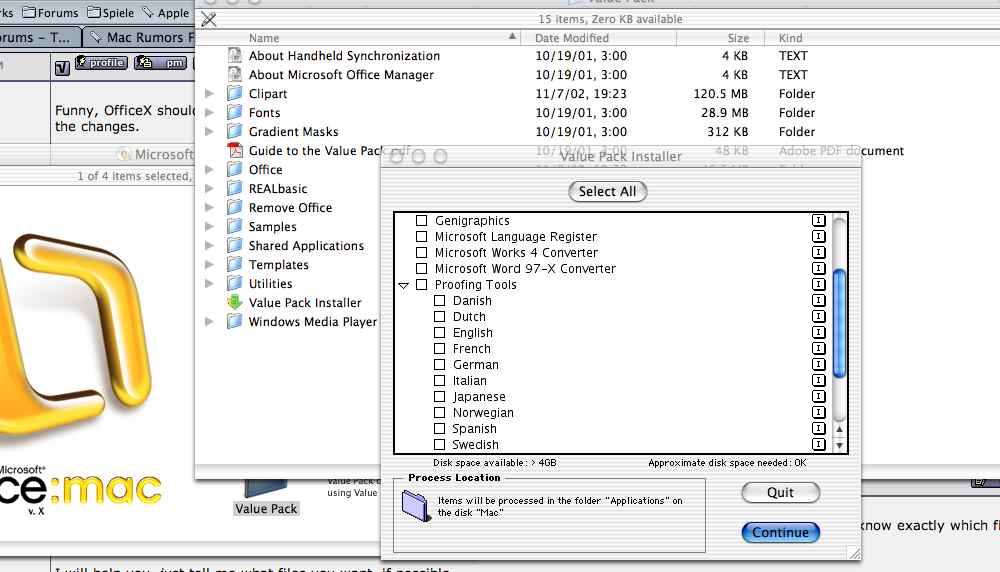
Task: Click the profile button in forum post
Action: pyautogui.click(x=101, y=62)
